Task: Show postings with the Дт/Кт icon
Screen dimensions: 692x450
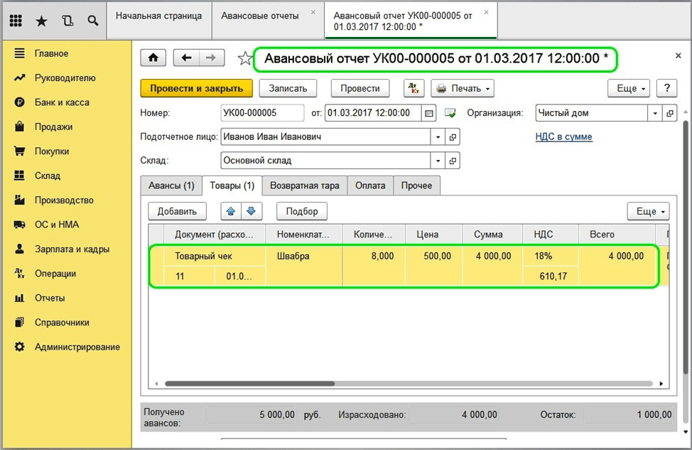Action: pyautogui.click(x=413, y=89)
